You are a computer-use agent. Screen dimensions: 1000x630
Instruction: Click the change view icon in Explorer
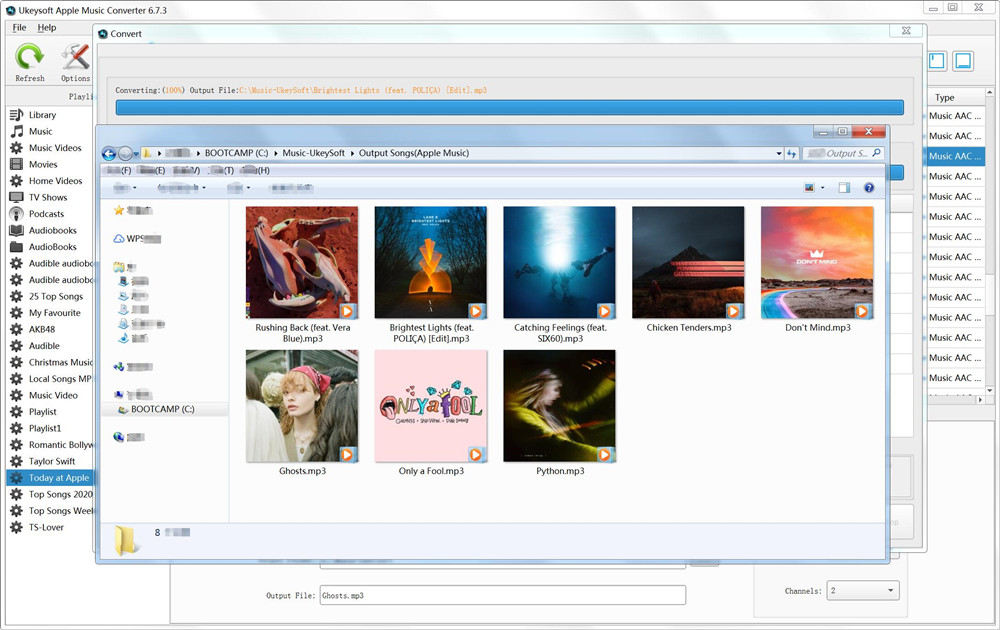coord(809,187)
